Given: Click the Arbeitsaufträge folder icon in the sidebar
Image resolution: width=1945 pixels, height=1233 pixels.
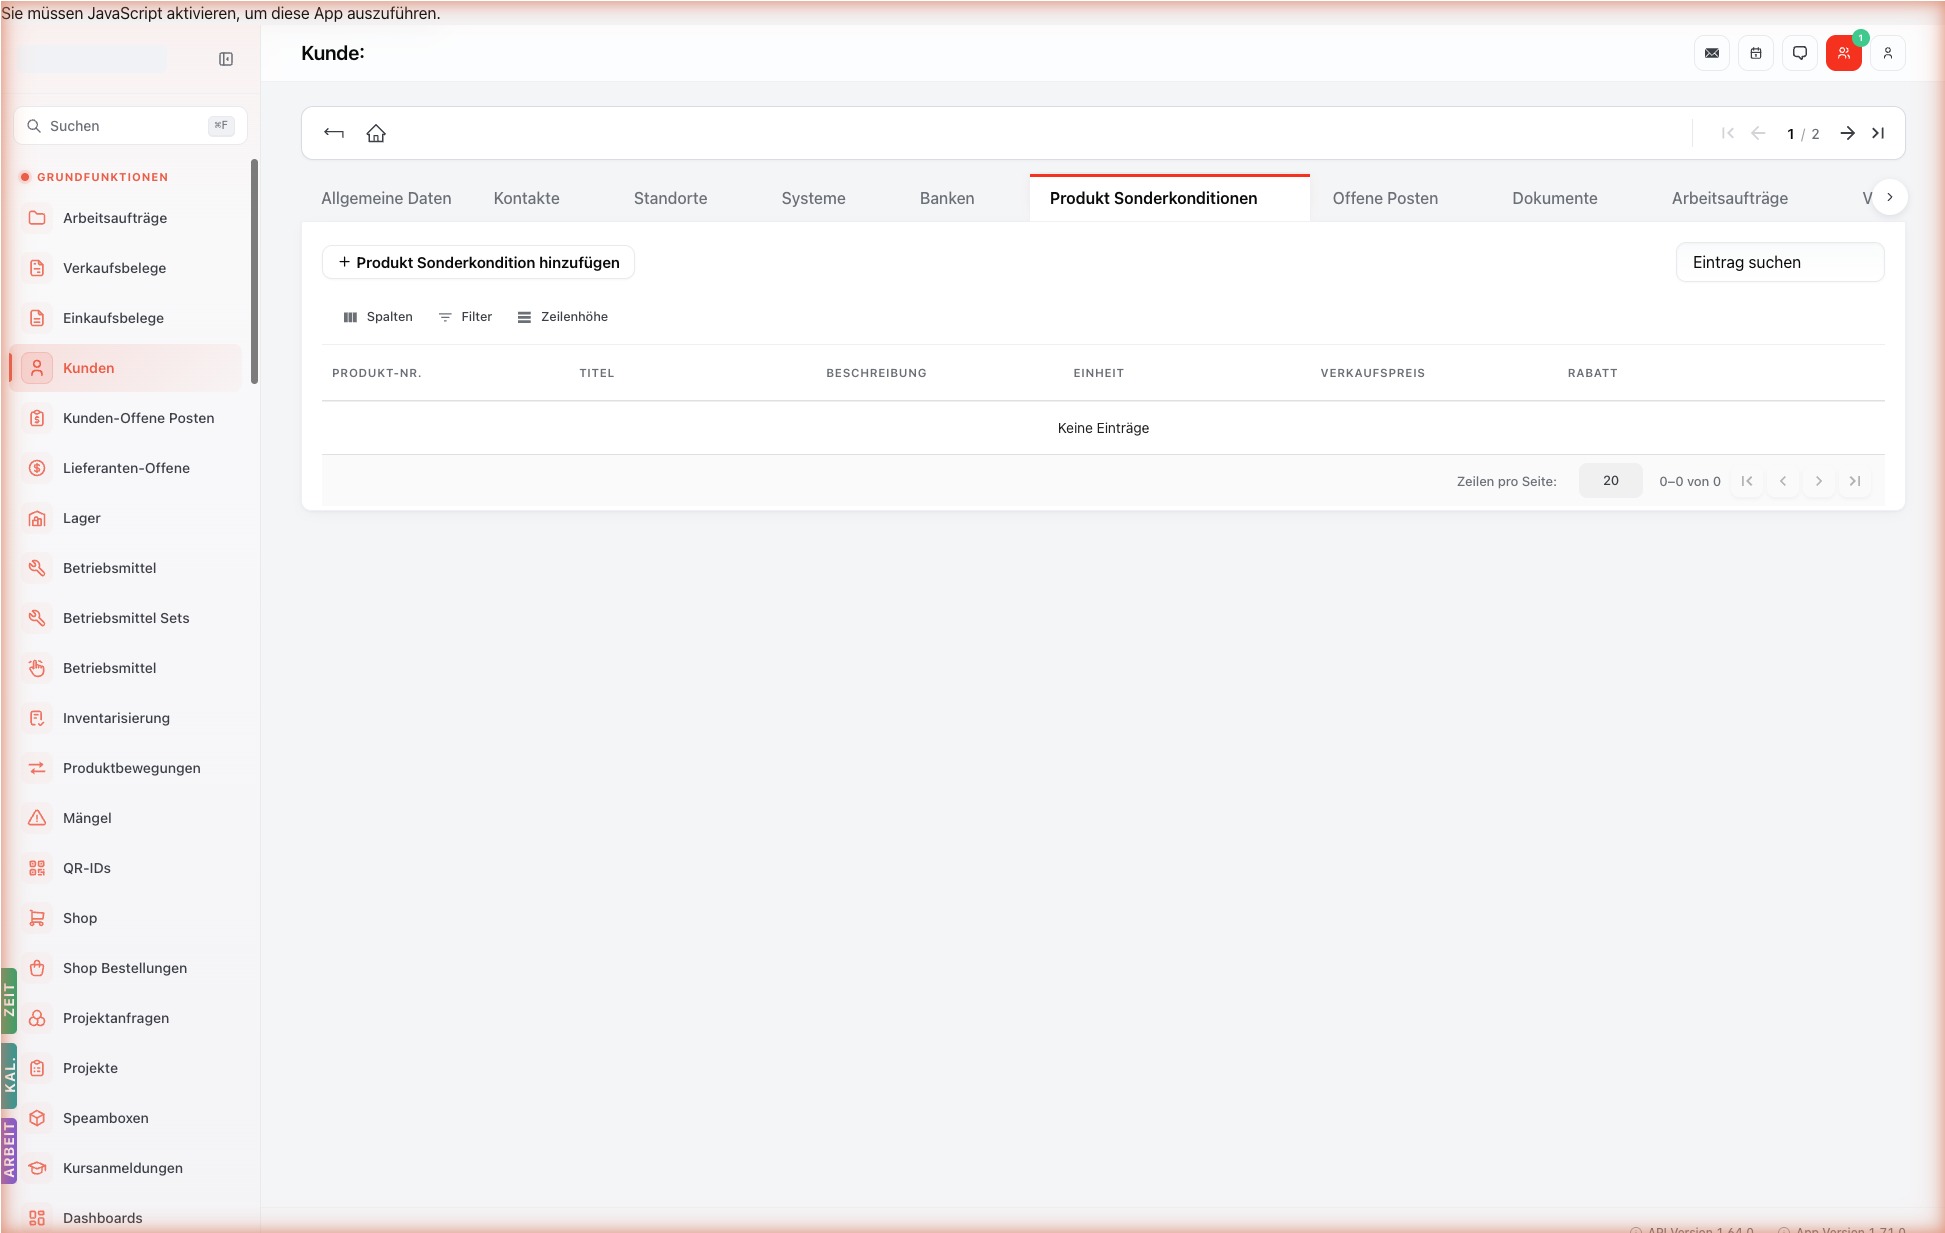Looking at the screenshot, I should [x=37, y=218].
